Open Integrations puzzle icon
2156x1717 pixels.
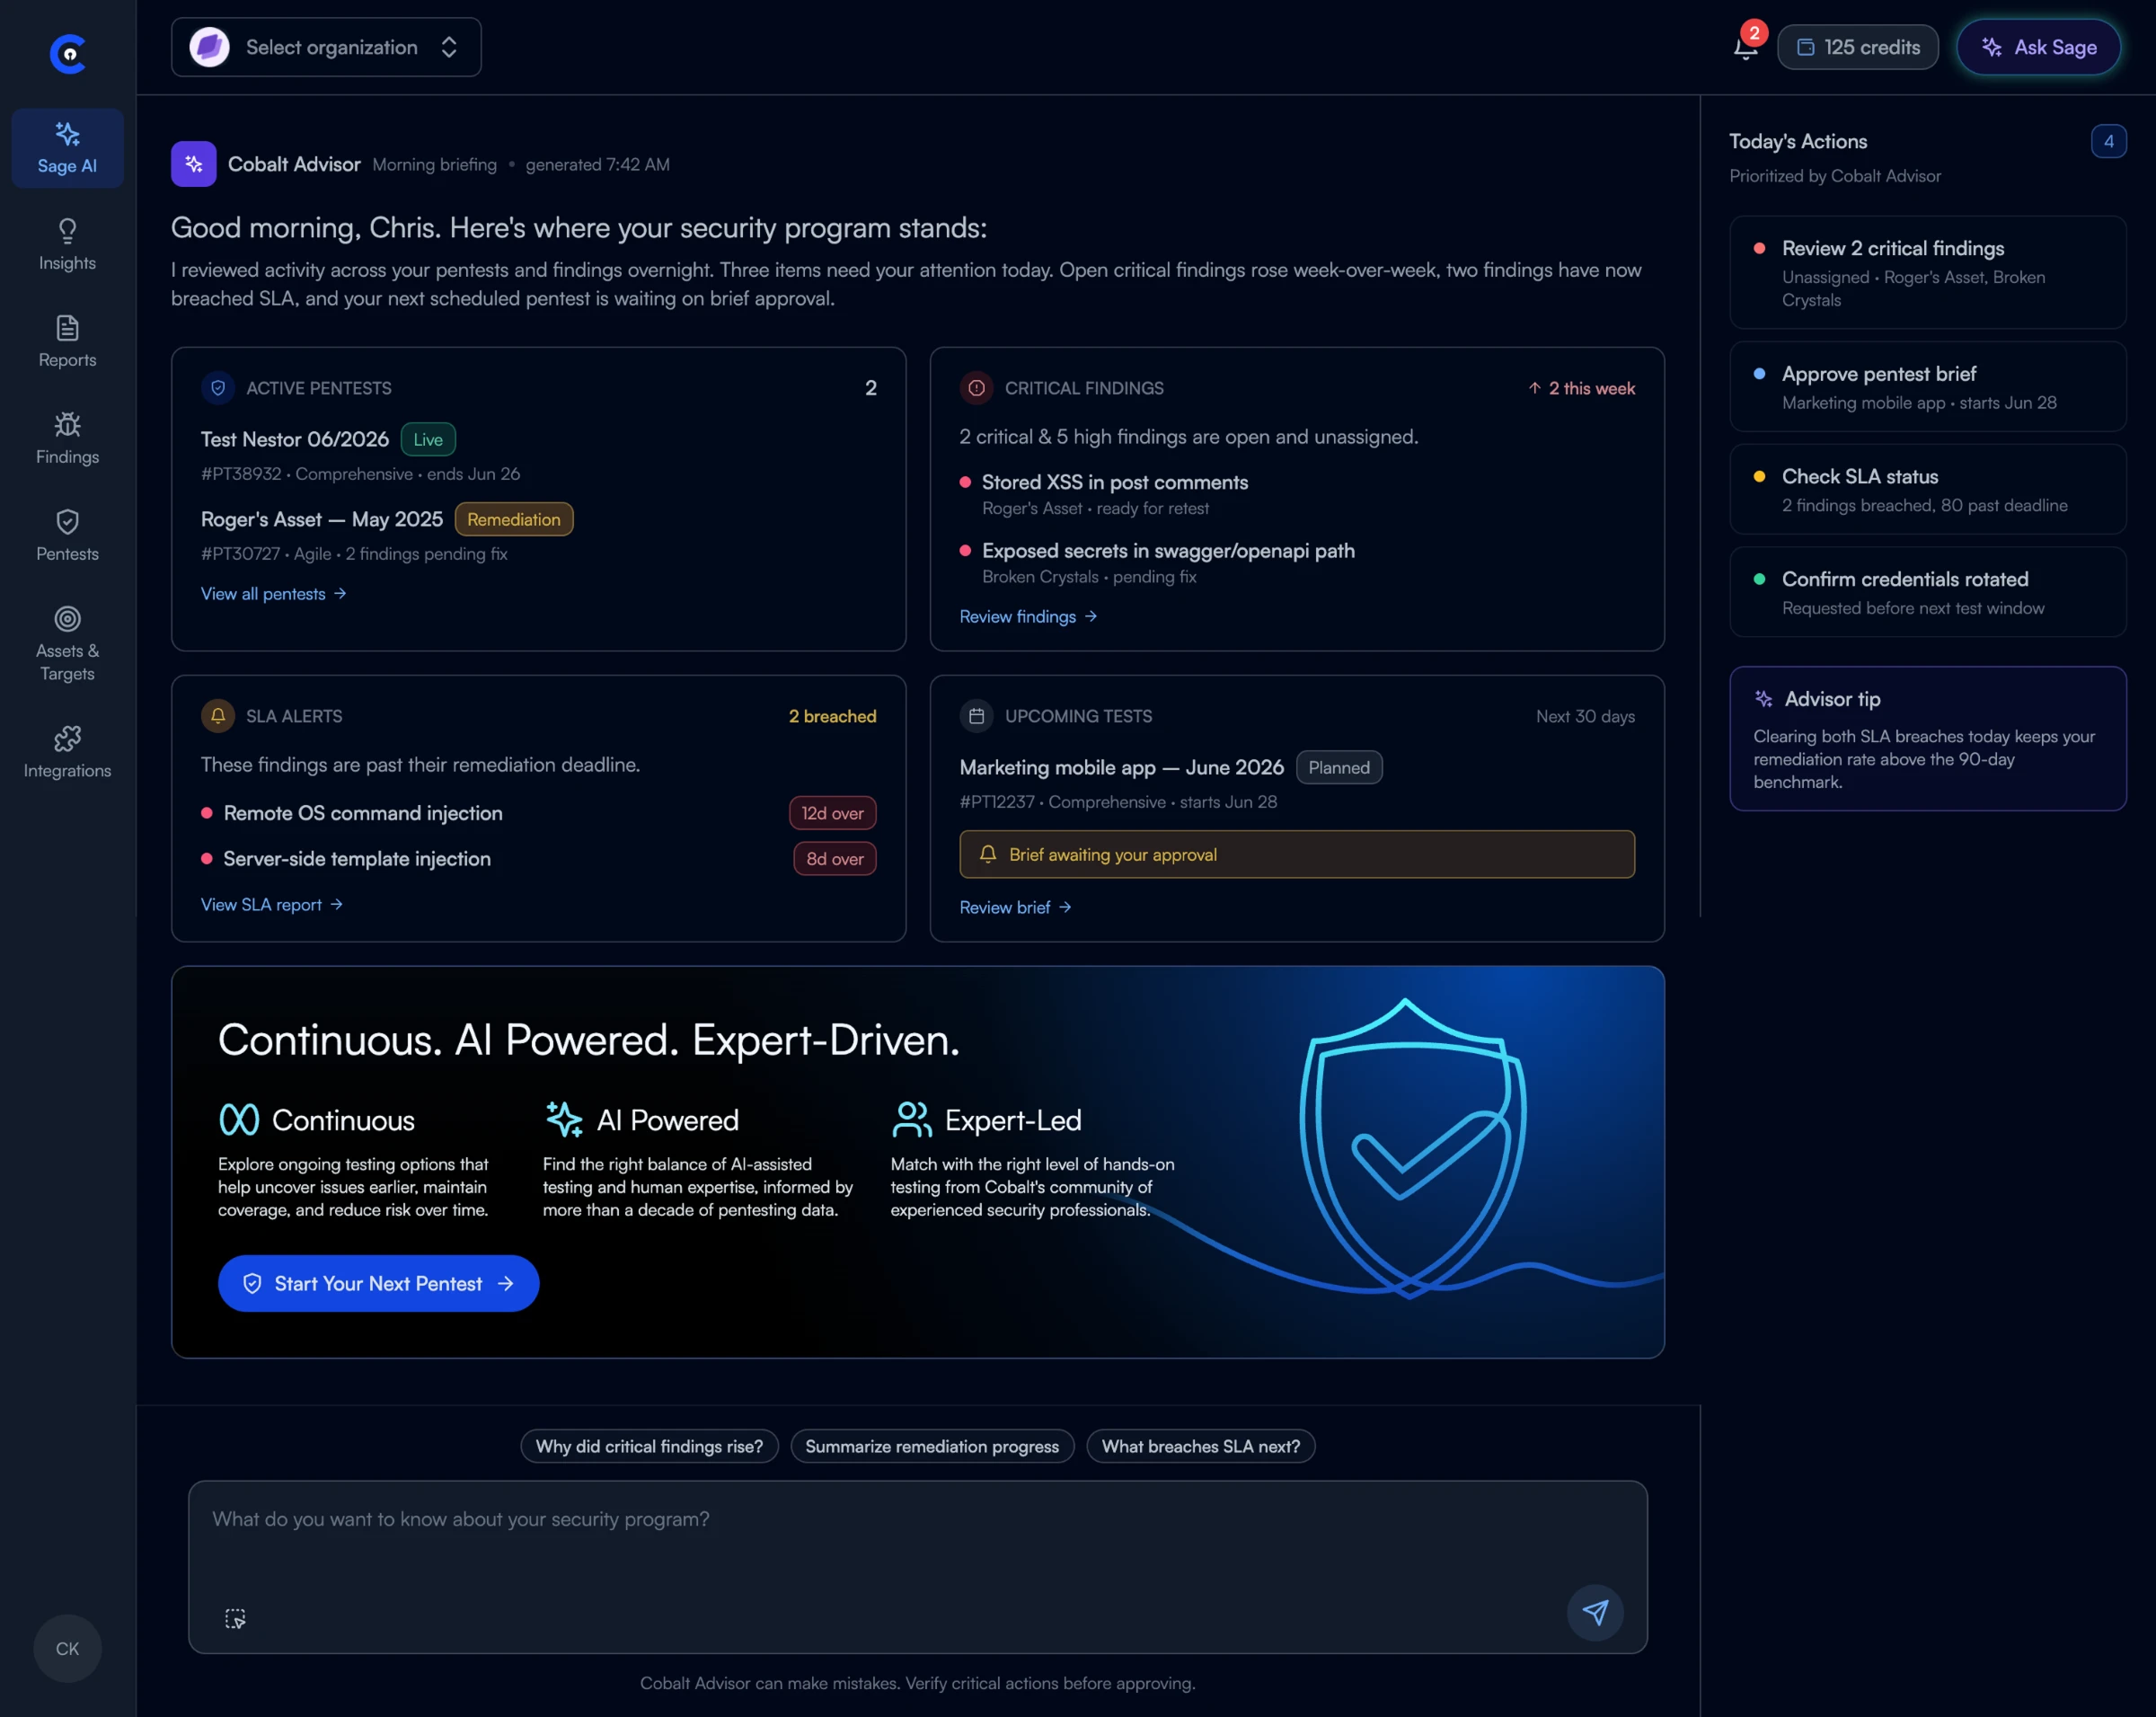point(67,752)
